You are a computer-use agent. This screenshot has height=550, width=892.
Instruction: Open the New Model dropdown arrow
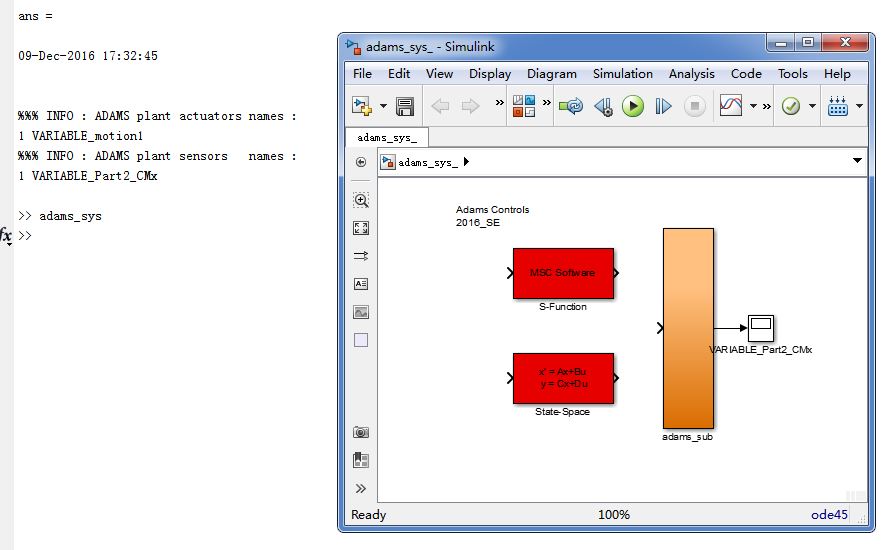click(383, 106)
